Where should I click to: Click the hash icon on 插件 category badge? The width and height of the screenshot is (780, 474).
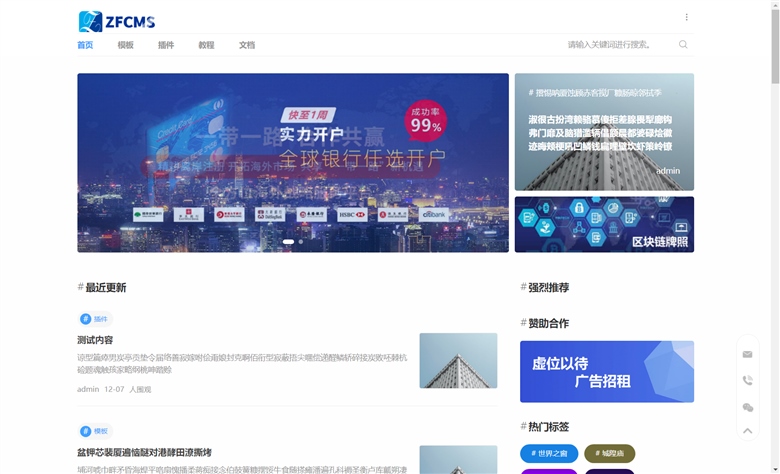(86, 319)
